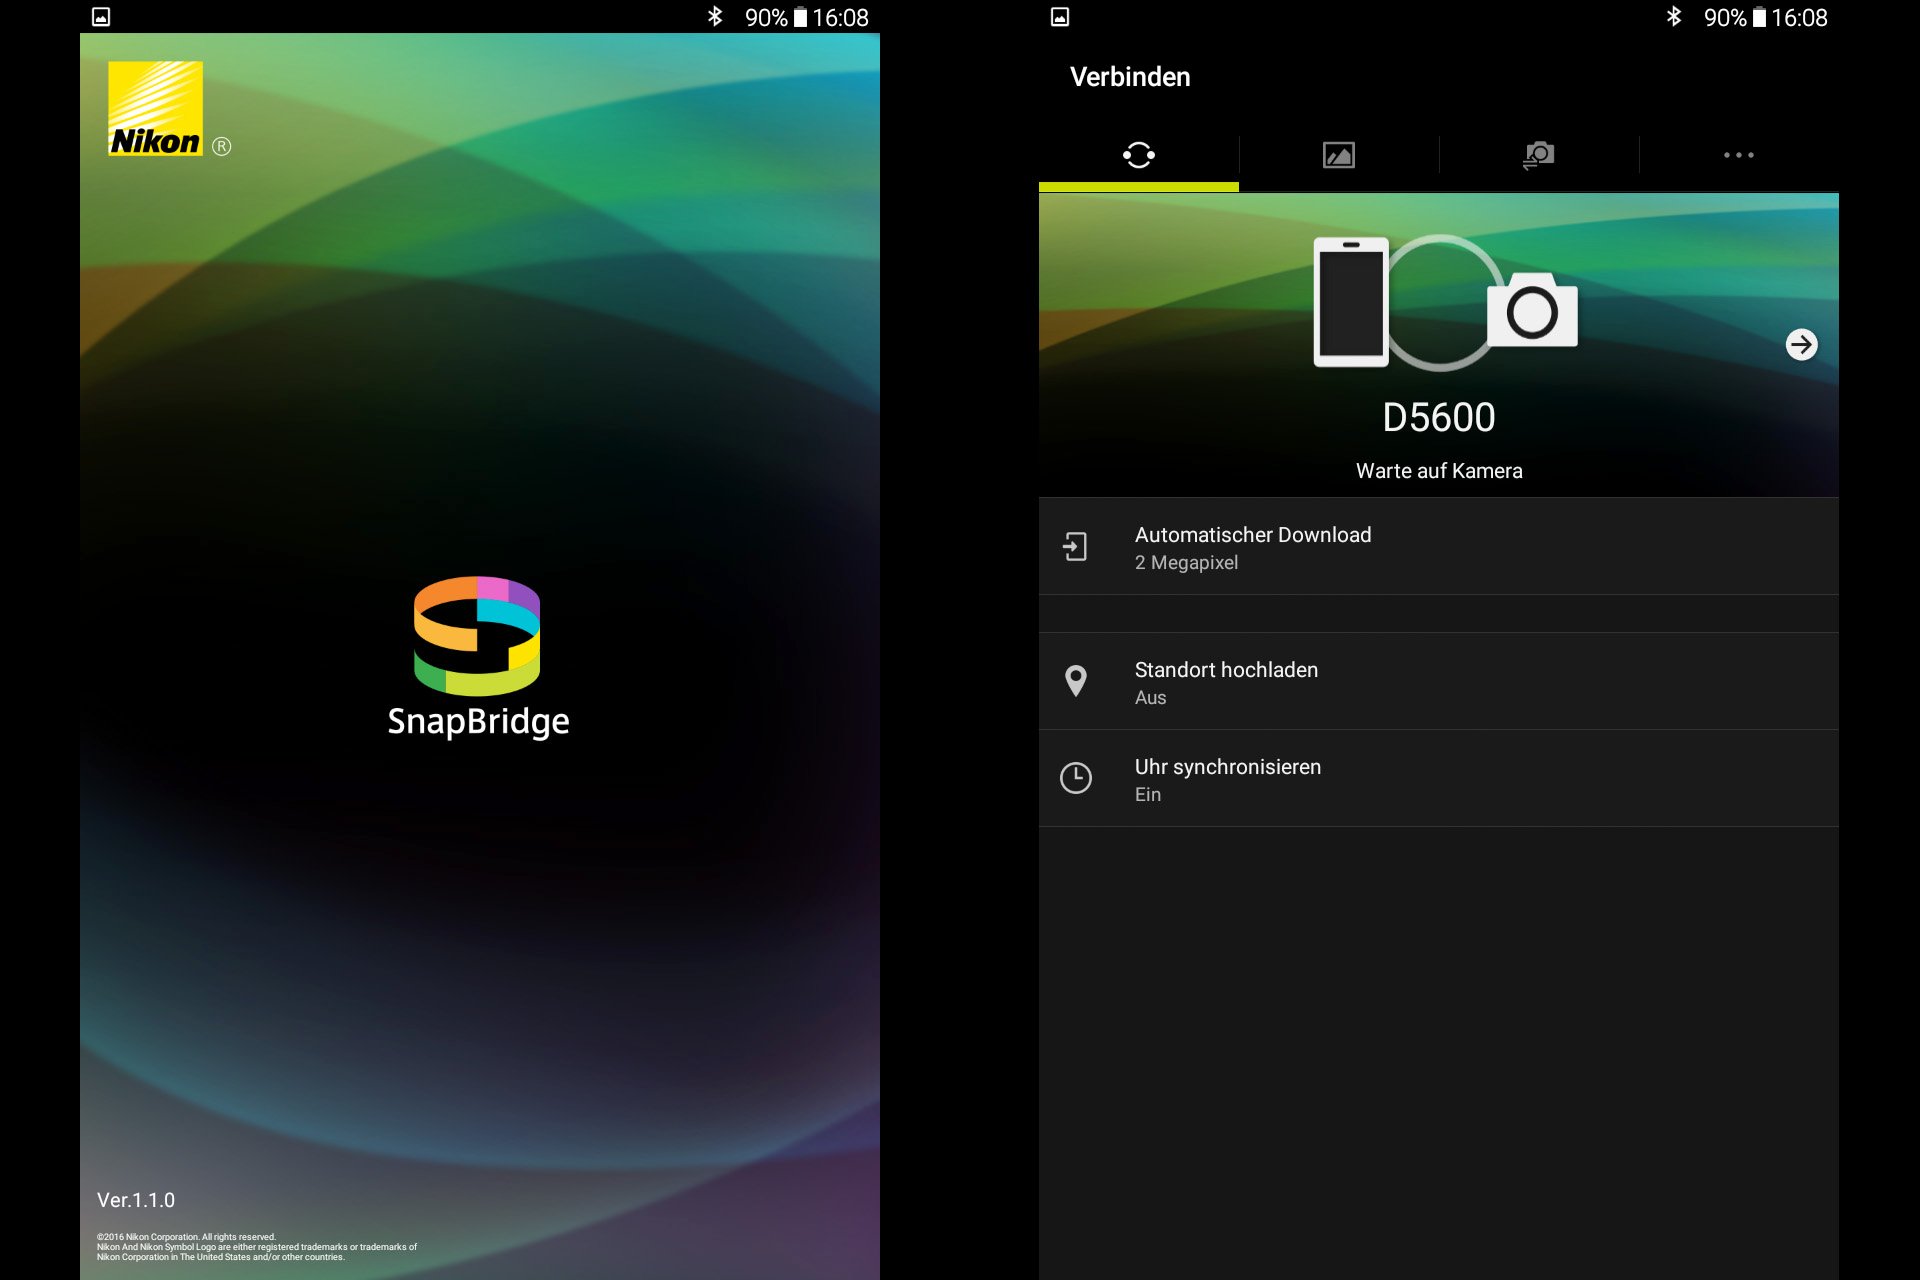
Task: Tap the download icon beside Automatischer Download
Action: (x=1075, y=547)
